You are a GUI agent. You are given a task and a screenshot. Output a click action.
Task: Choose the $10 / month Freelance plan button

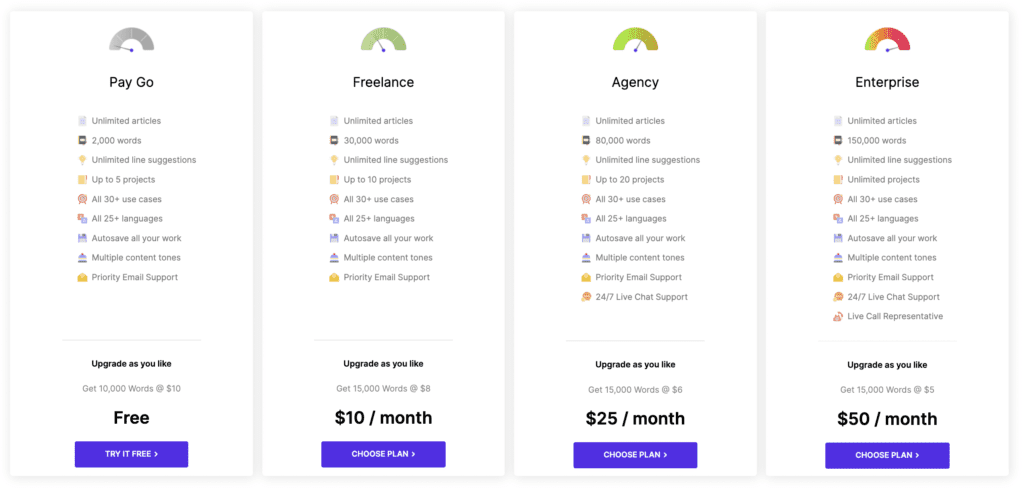coord(383,454)
